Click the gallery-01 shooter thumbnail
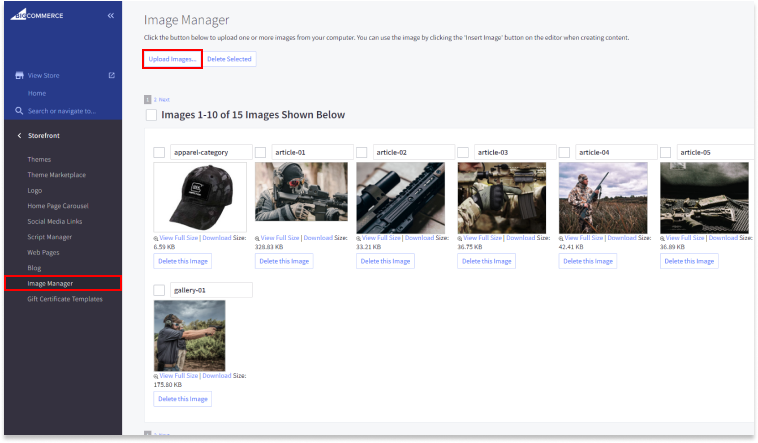 pos(190,336)
